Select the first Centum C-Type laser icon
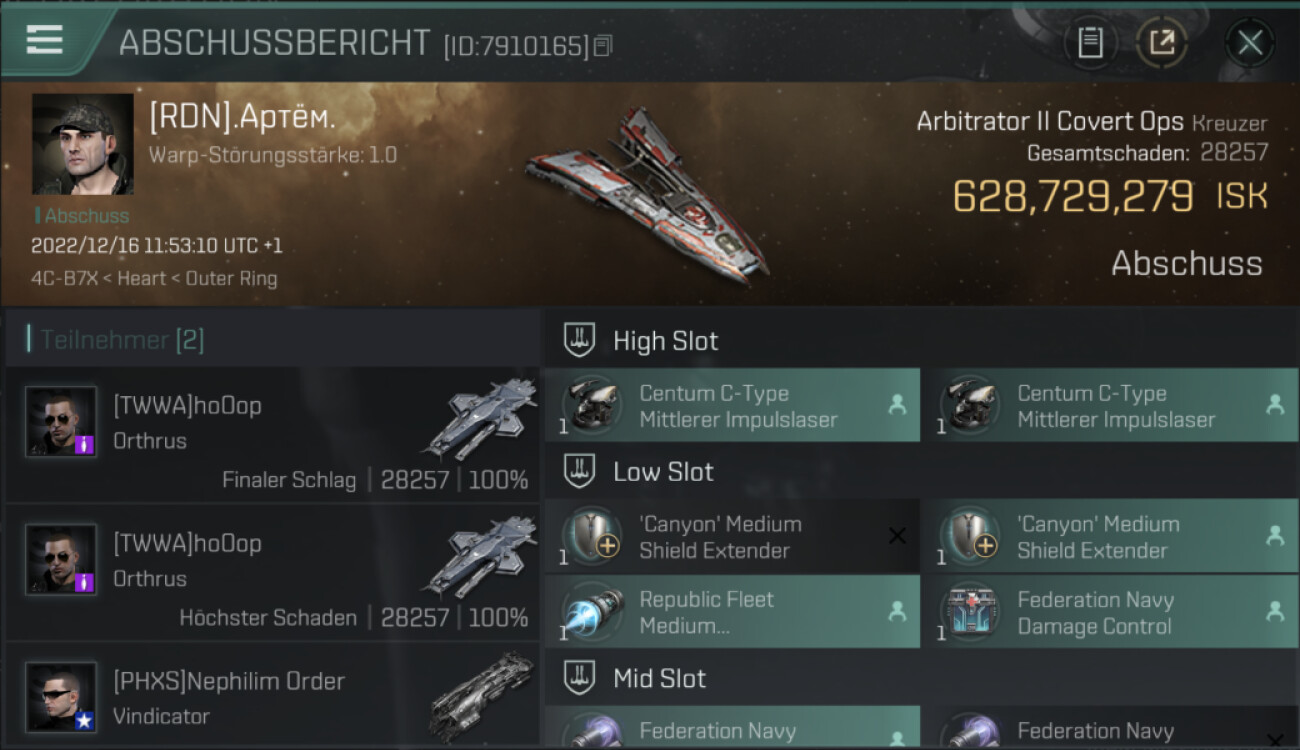This screenshot has width=1300, height=750. coord(591,405)
